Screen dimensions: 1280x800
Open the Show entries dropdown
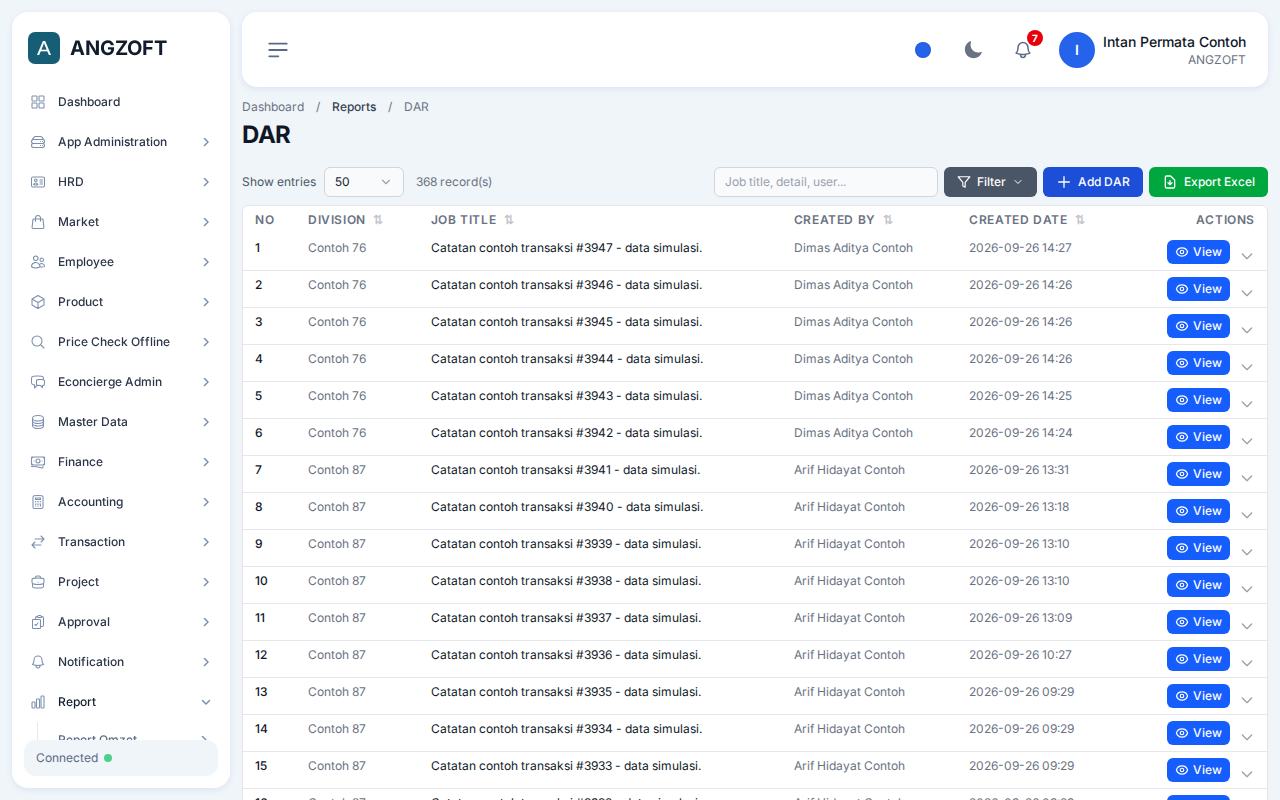(364, 182)
